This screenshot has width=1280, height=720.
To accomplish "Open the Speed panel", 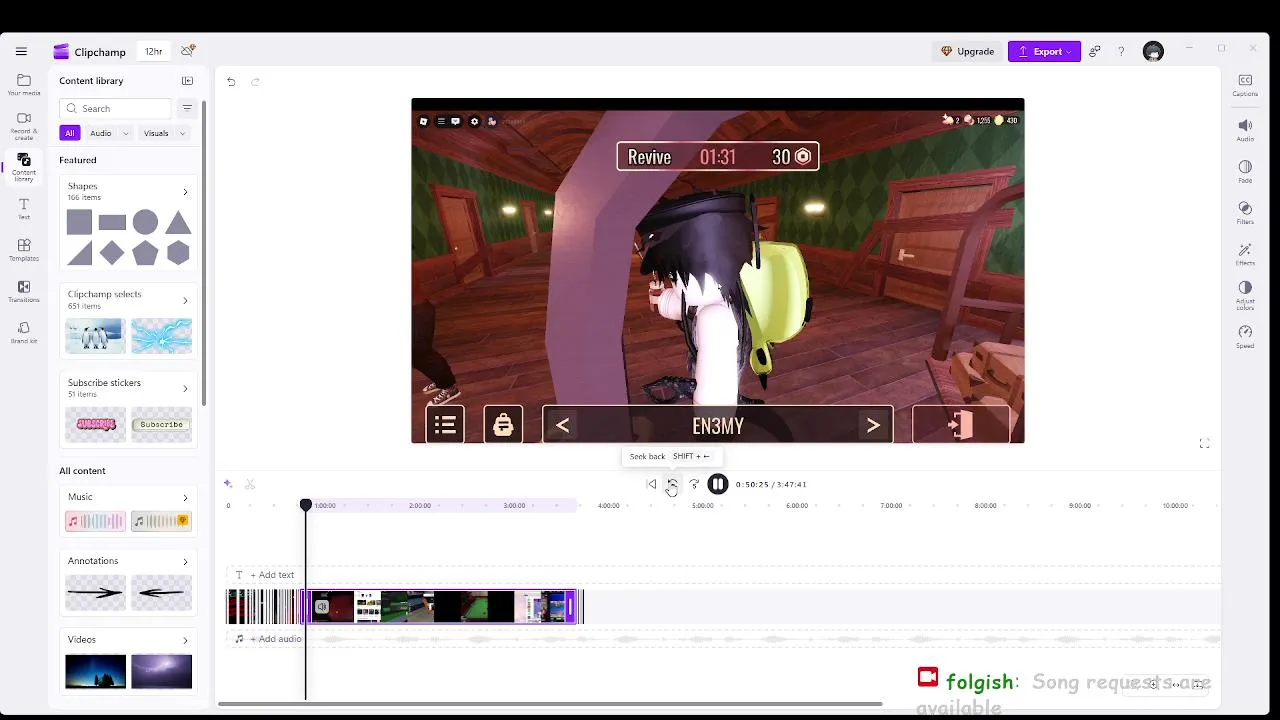I will 1245,337.
